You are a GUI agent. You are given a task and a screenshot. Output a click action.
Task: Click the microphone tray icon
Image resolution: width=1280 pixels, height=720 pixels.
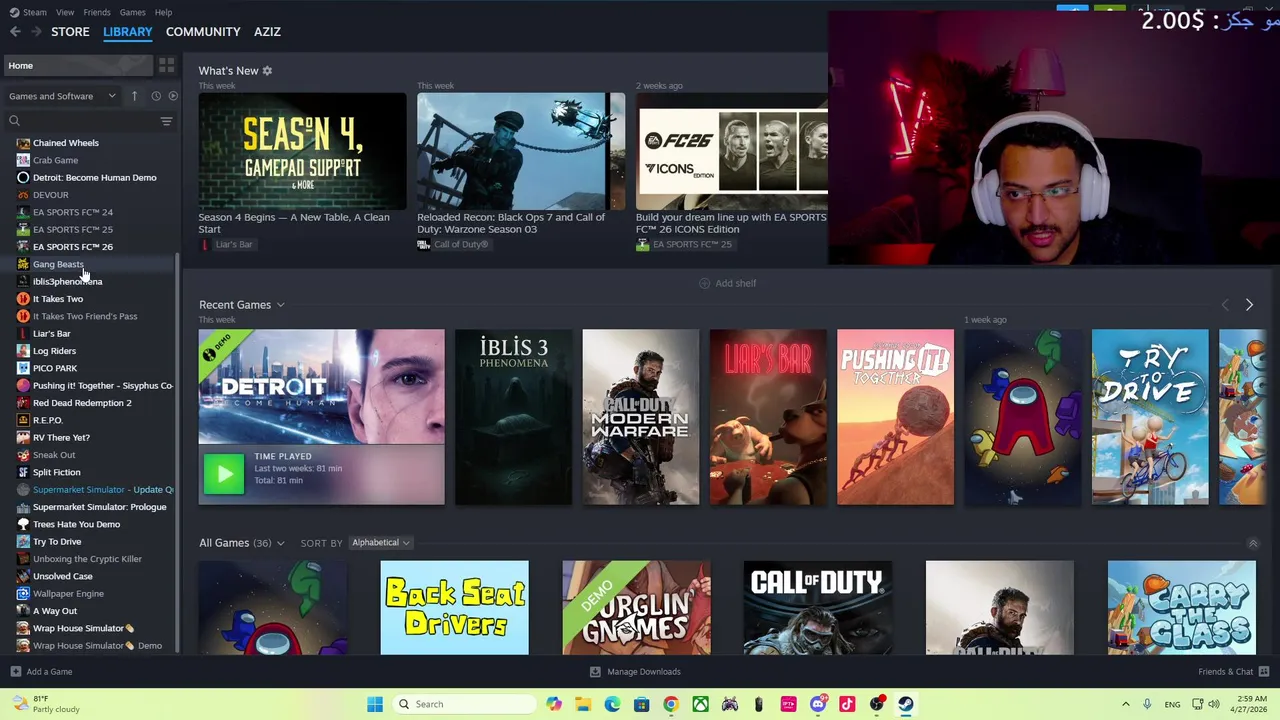pos(1147,704)
